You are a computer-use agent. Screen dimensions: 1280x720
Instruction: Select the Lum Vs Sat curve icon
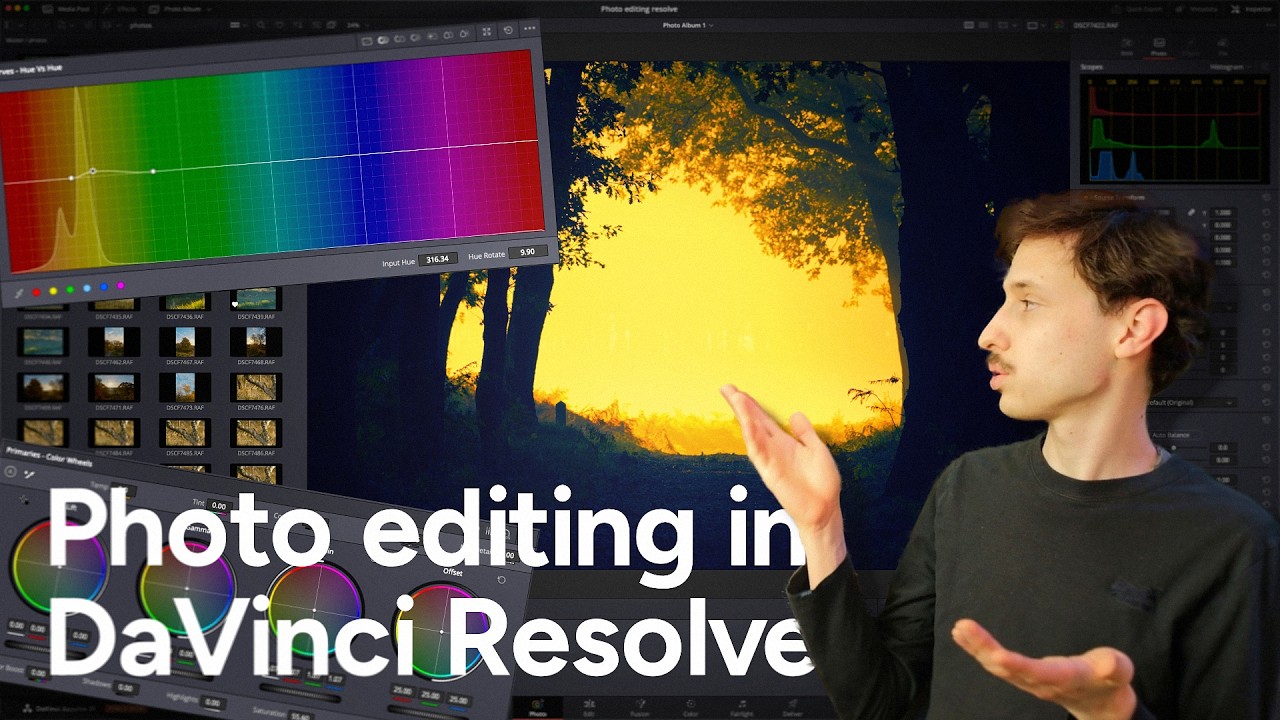click(x=432, y=37)
